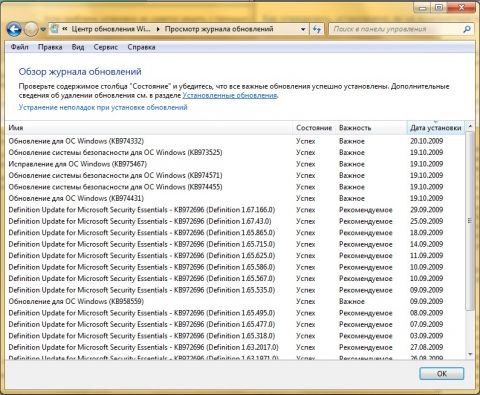Sort by the Состояние column header
This screenshot has width=480, height=395.
tap(314, 128)
